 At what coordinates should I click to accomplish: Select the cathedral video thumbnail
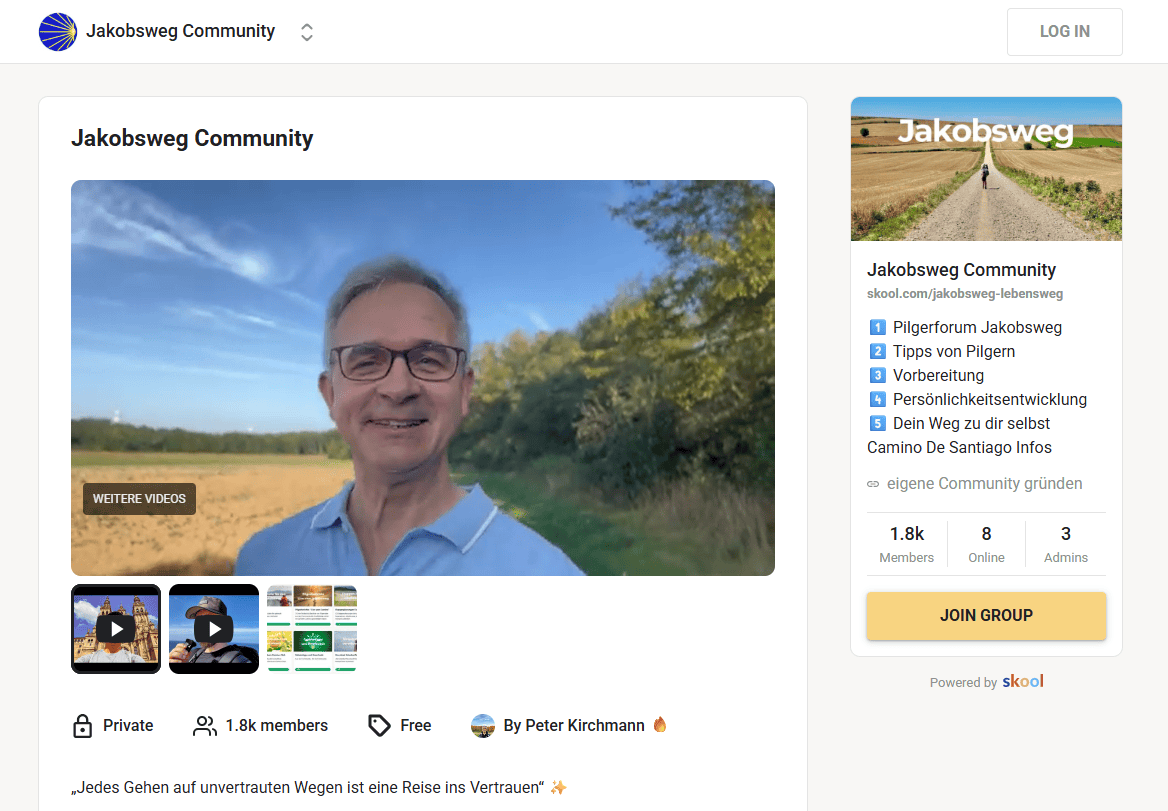tap(115, 628)
